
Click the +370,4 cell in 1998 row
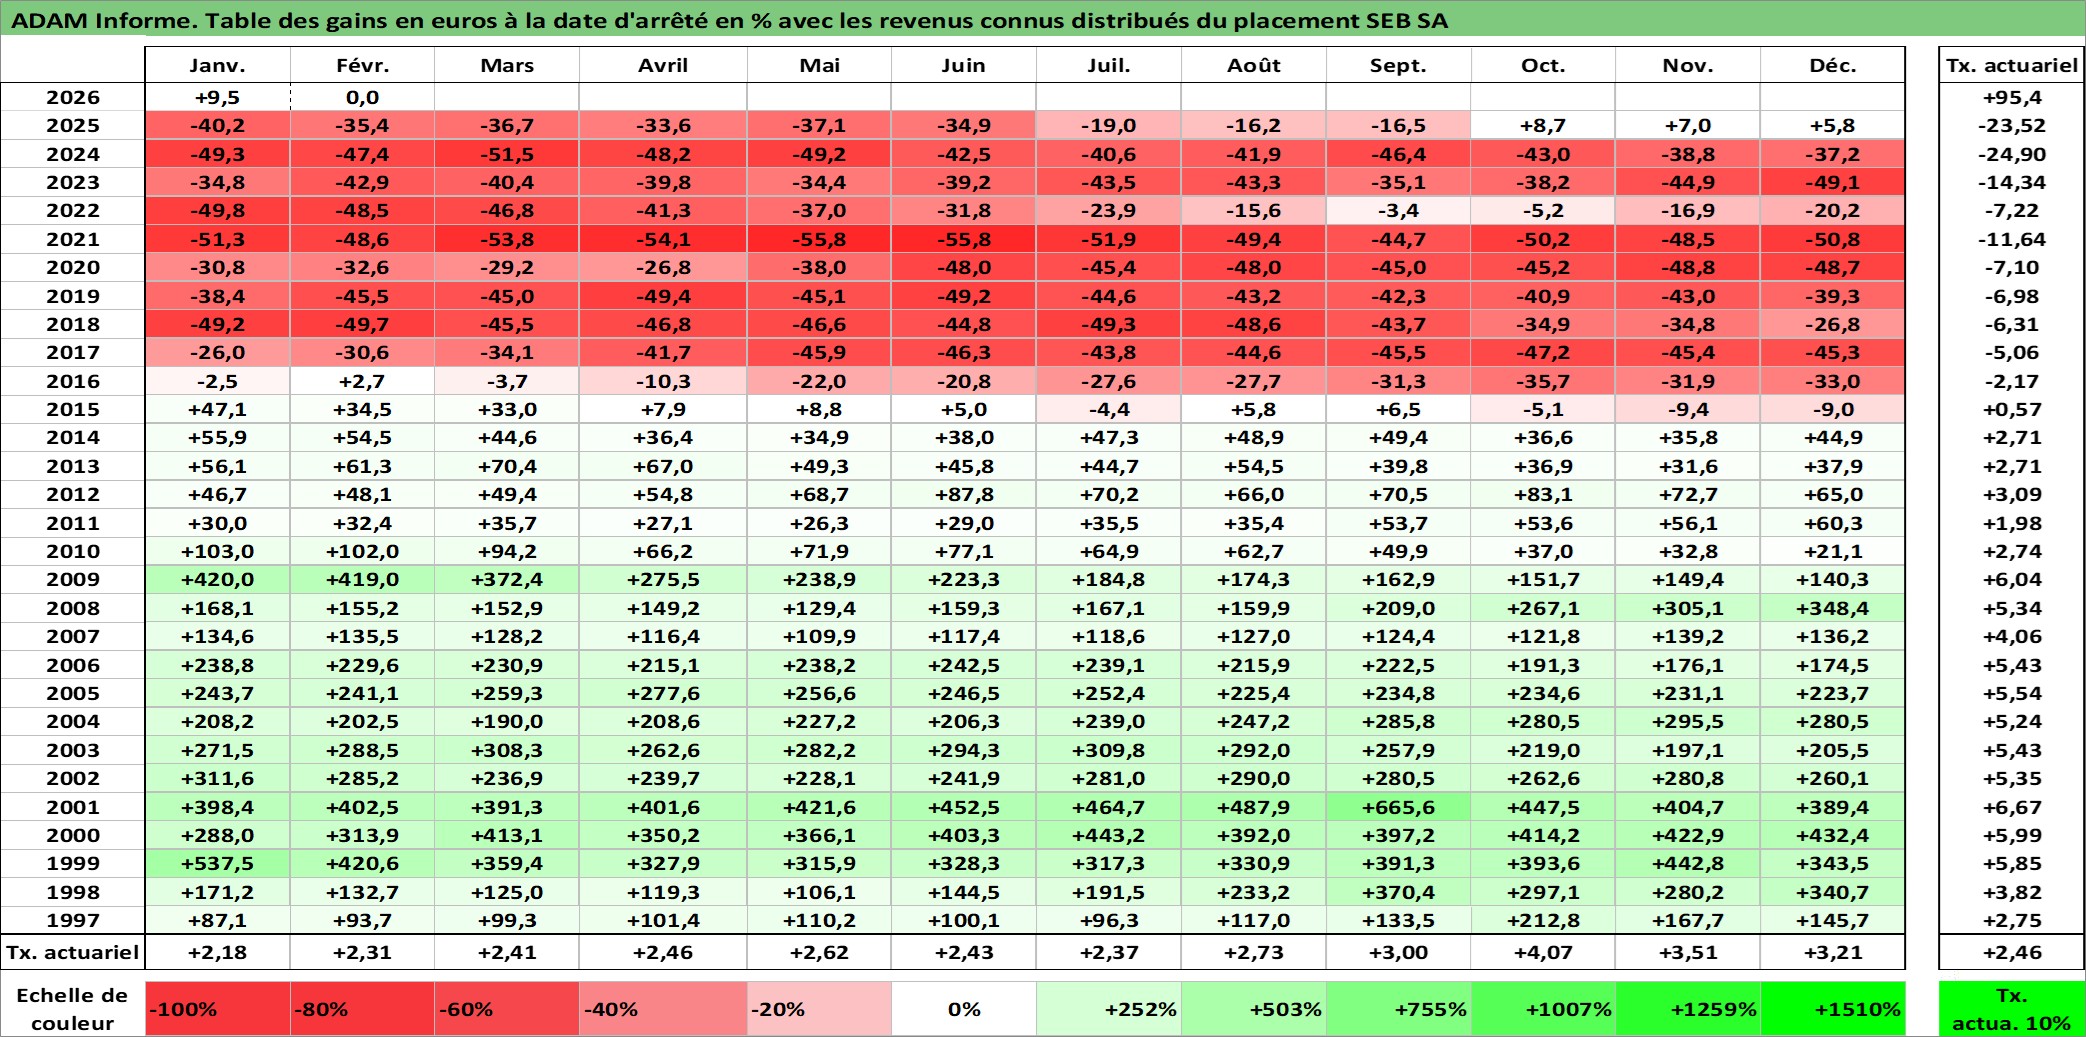[1399, 892]
